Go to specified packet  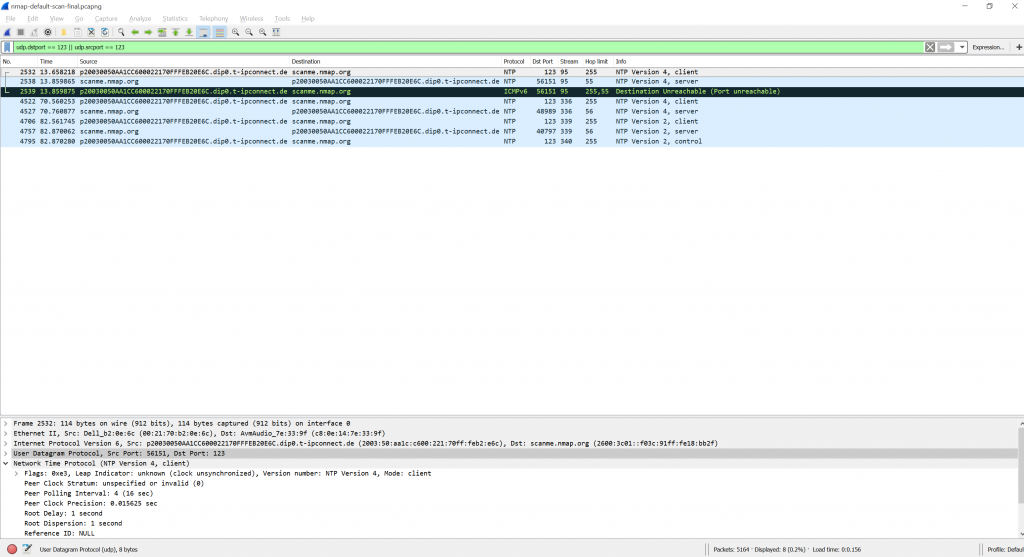pyautogui.click(x=162, y=32)
